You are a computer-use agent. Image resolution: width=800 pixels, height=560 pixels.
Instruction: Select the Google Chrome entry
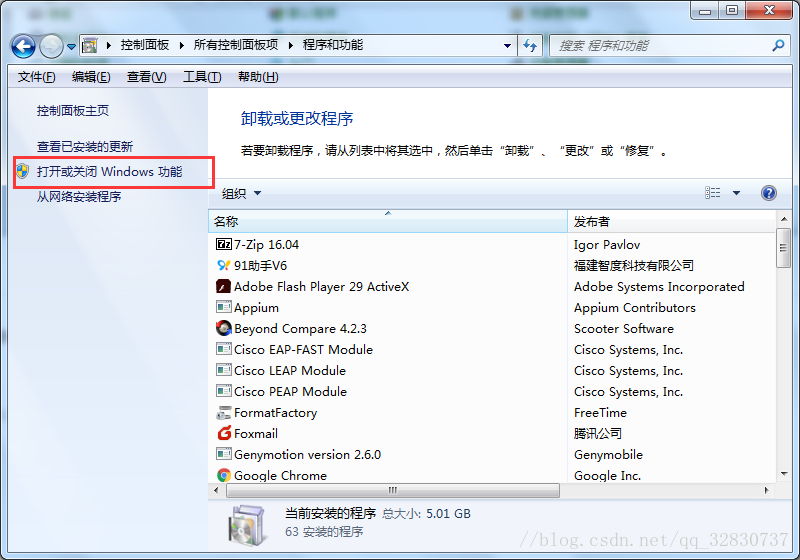coord(280,475)
